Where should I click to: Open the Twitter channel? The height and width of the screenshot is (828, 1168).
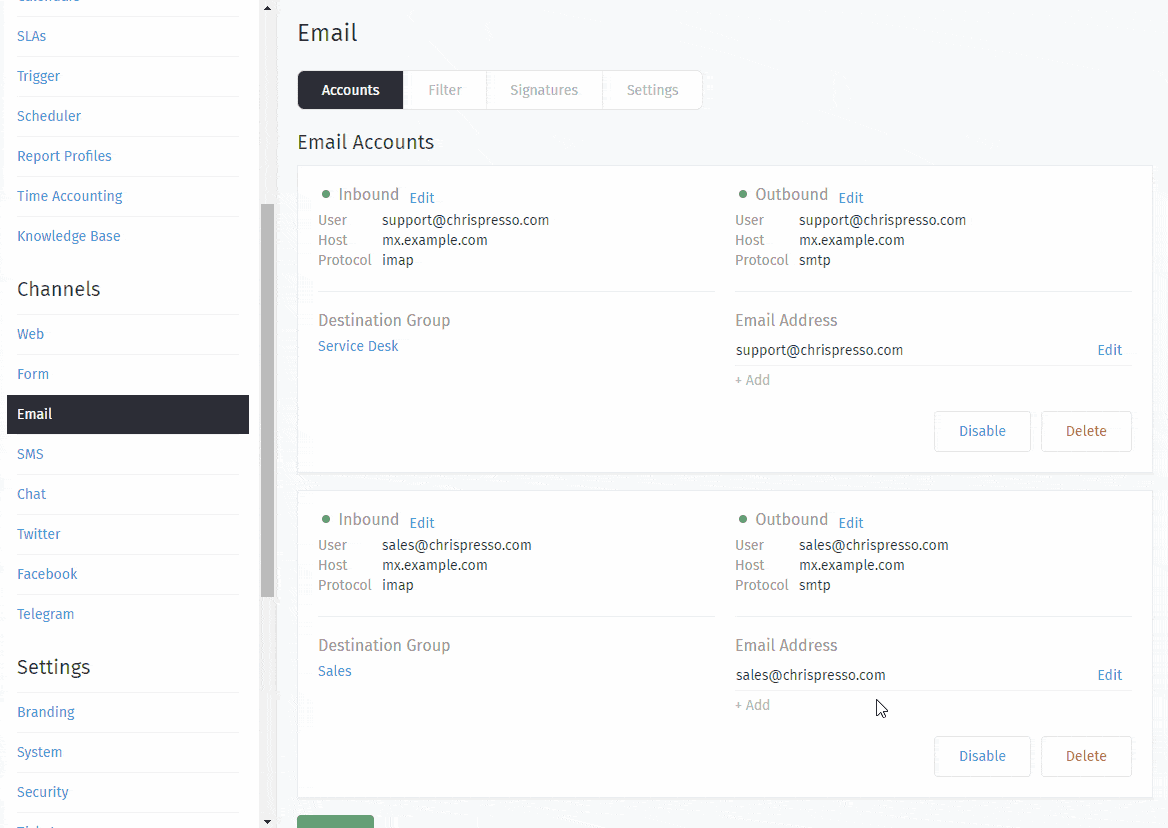tap(39, 534)
